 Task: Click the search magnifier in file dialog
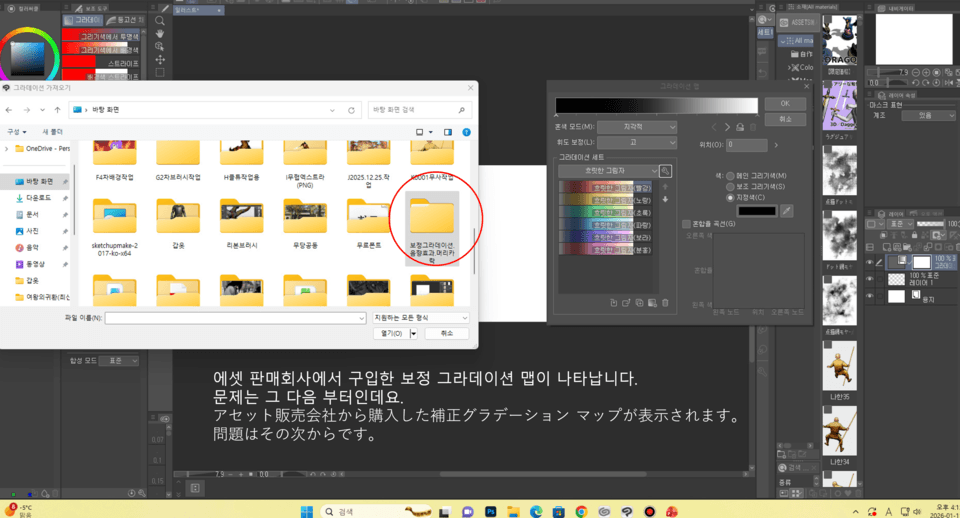(462, 110)
